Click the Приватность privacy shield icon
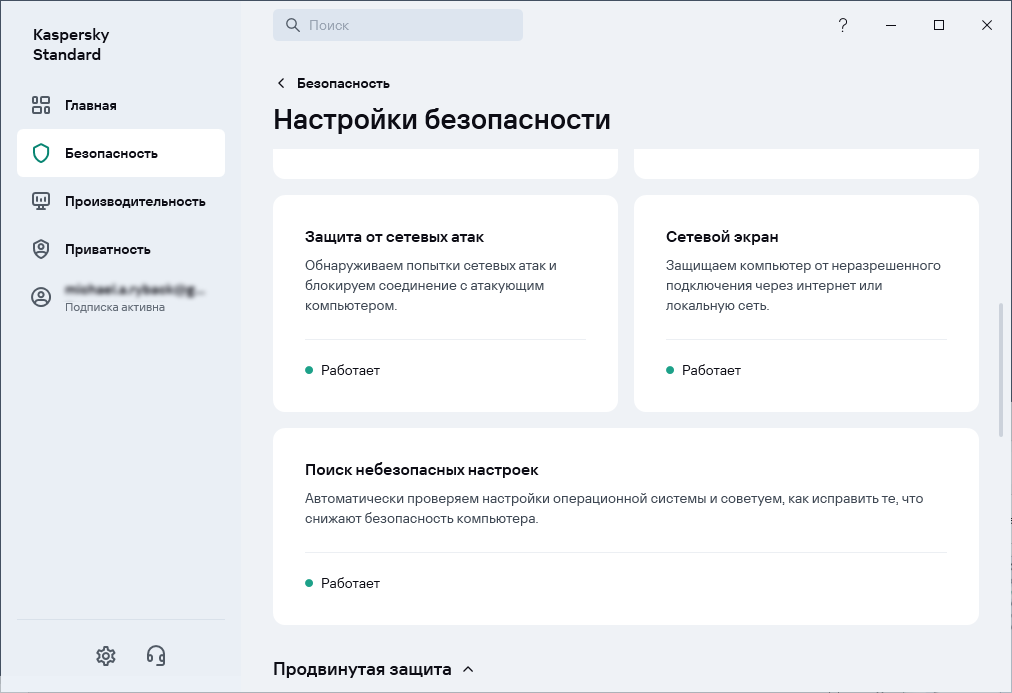The height and width of the screenshot is (693, 1012). coord(41,249)
